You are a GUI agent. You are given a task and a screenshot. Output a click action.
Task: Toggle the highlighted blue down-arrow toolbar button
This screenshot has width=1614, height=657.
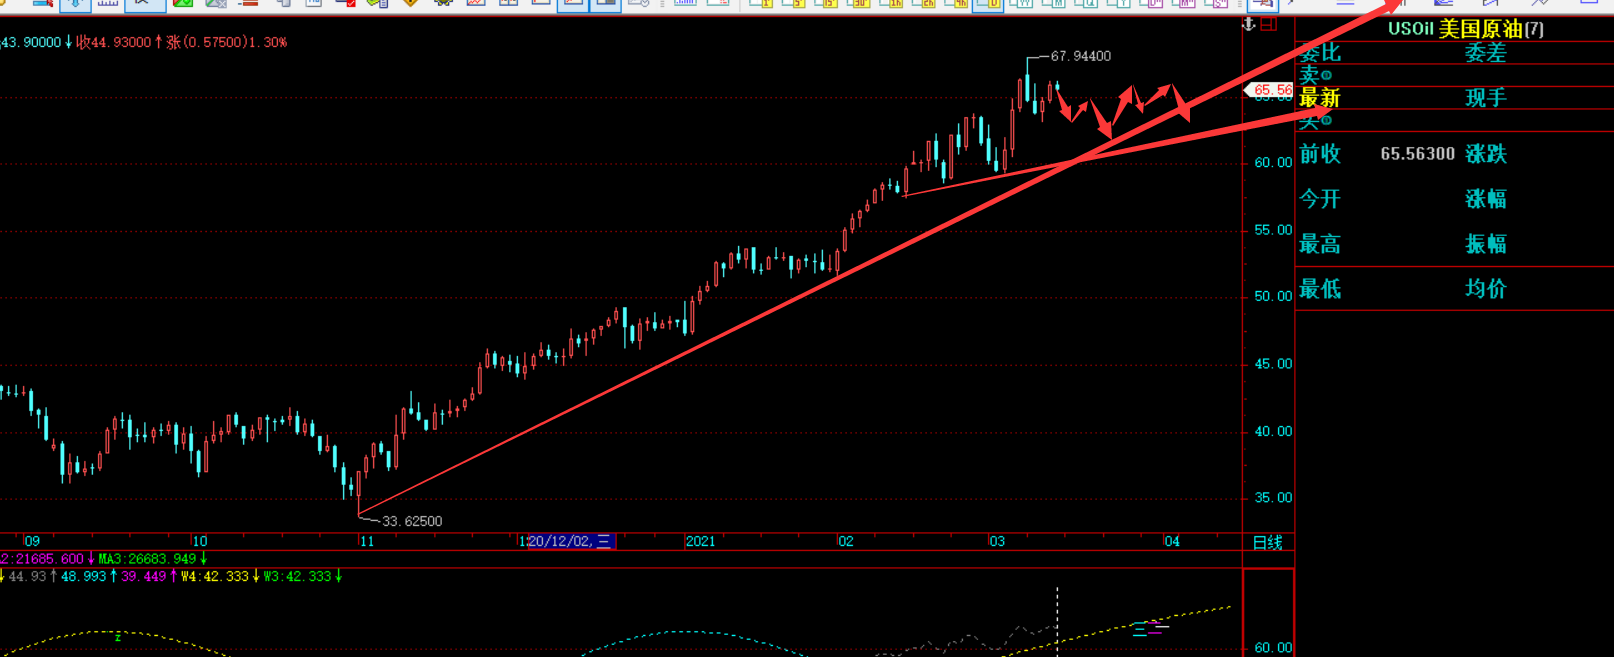pos(75,4)
